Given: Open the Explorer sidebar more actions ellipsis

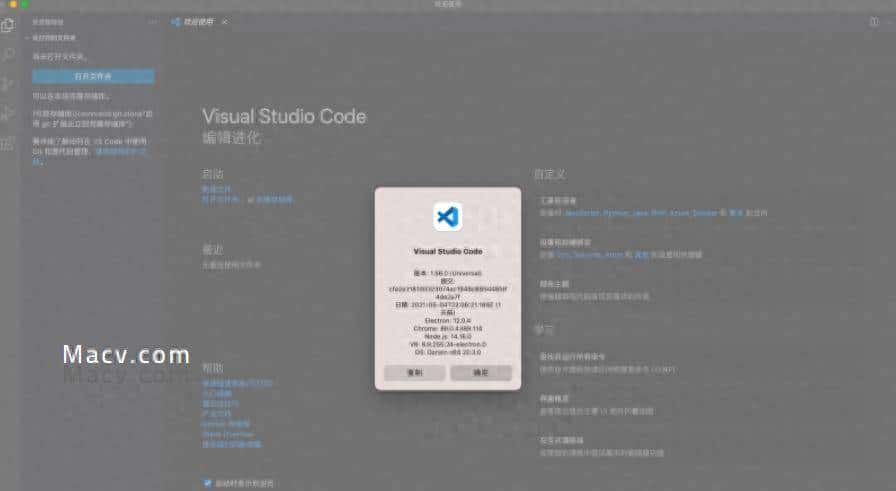Looking at the screenshot, I should tap(153, 22).
